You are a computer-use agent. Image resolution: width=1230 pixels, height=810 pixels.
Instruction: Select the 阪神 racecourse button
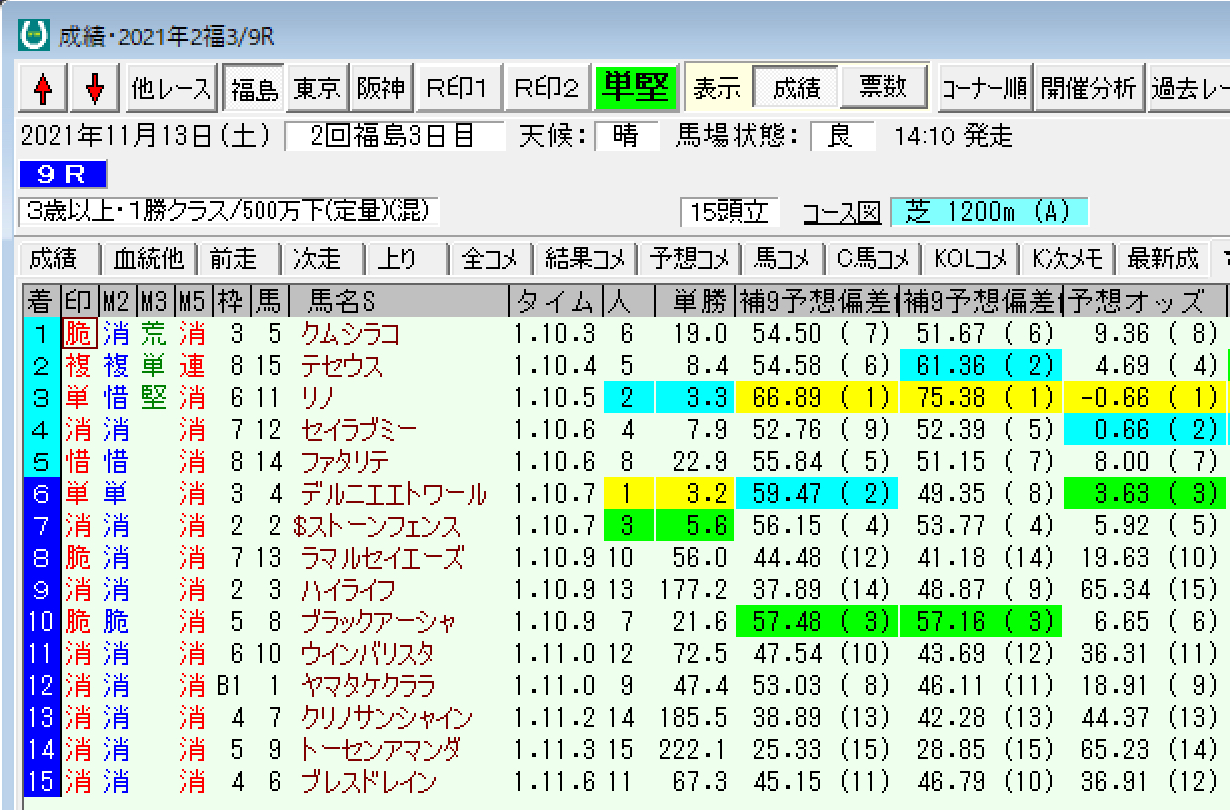381,89
